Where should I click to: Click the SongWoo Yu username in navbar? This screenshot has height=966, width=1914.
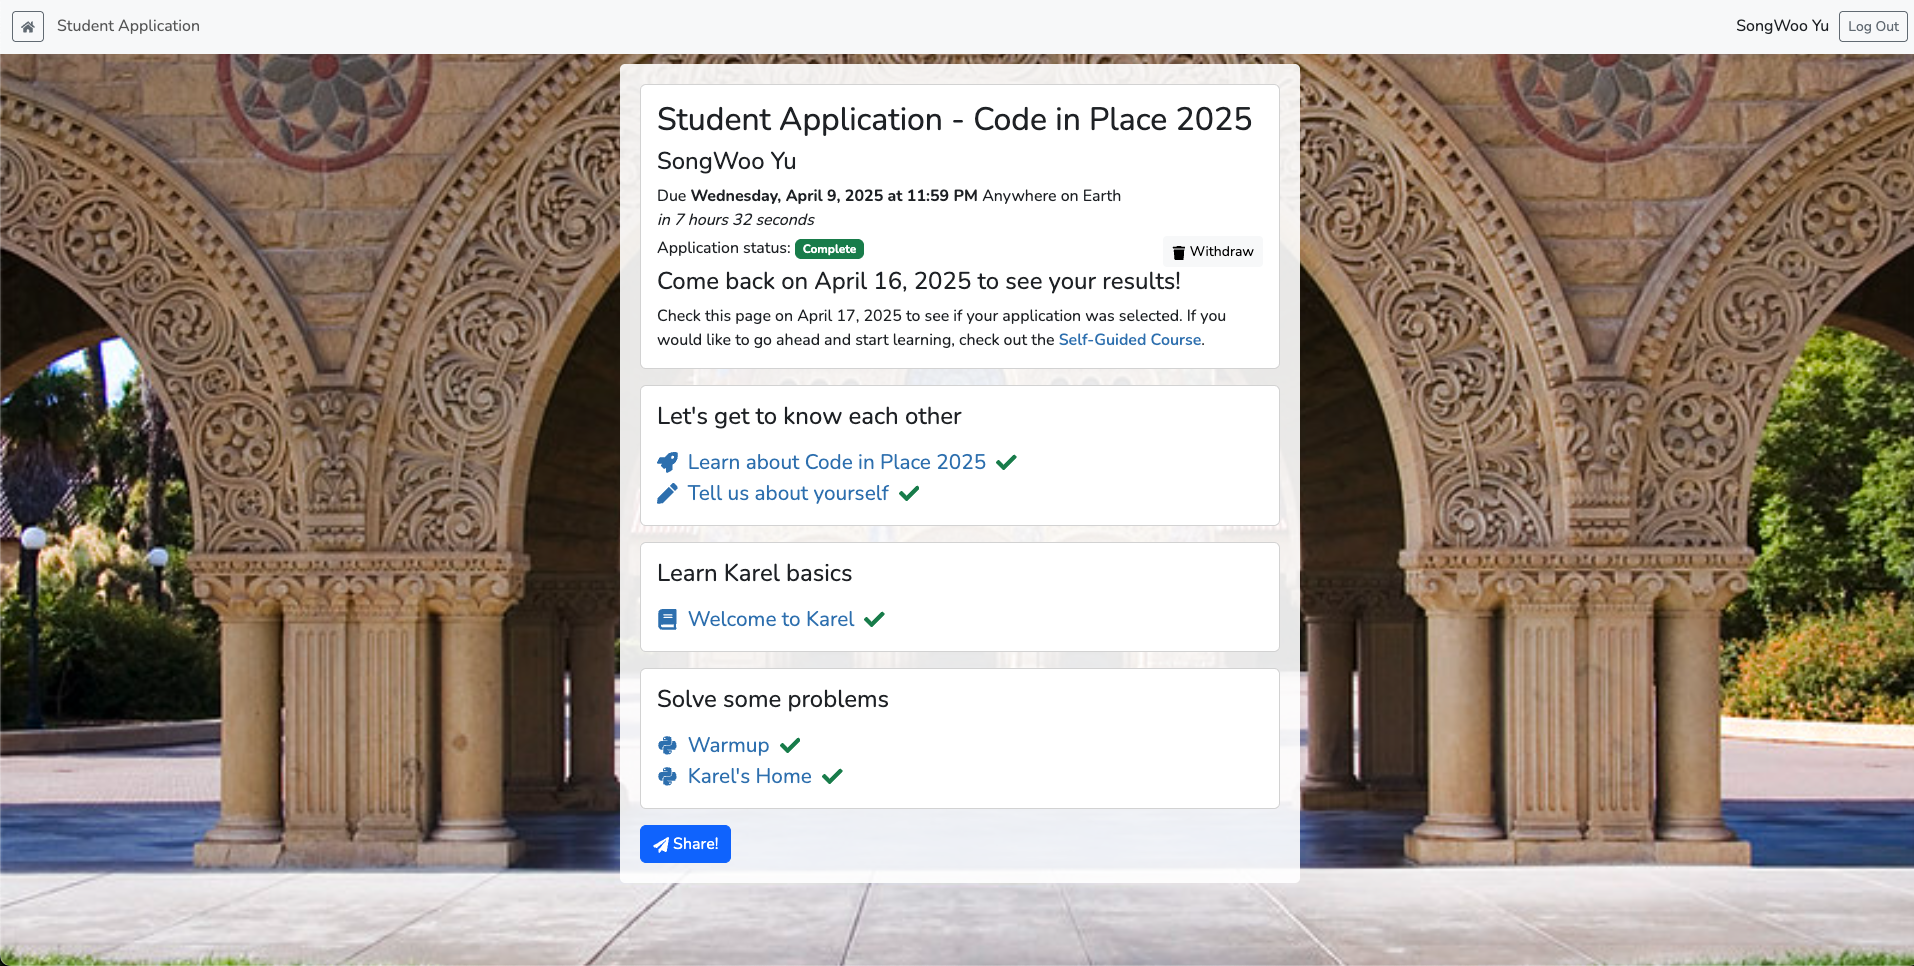(x=1781, y=26)
